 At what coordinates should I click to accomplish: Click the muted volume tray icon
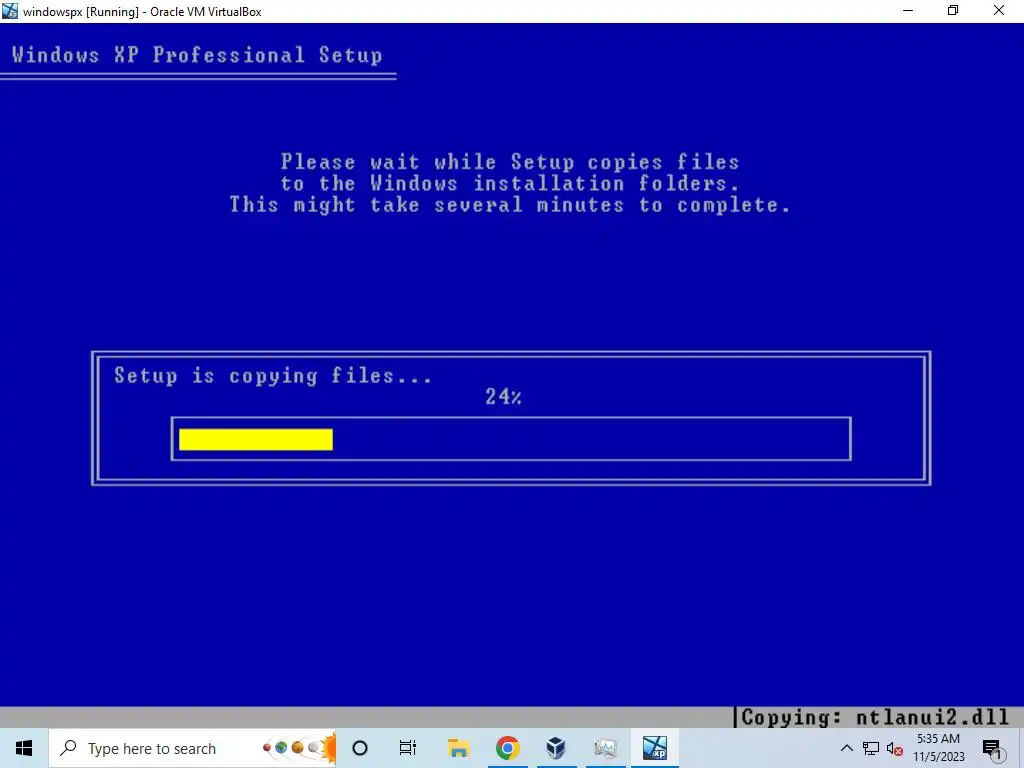(x=895, y=749)
